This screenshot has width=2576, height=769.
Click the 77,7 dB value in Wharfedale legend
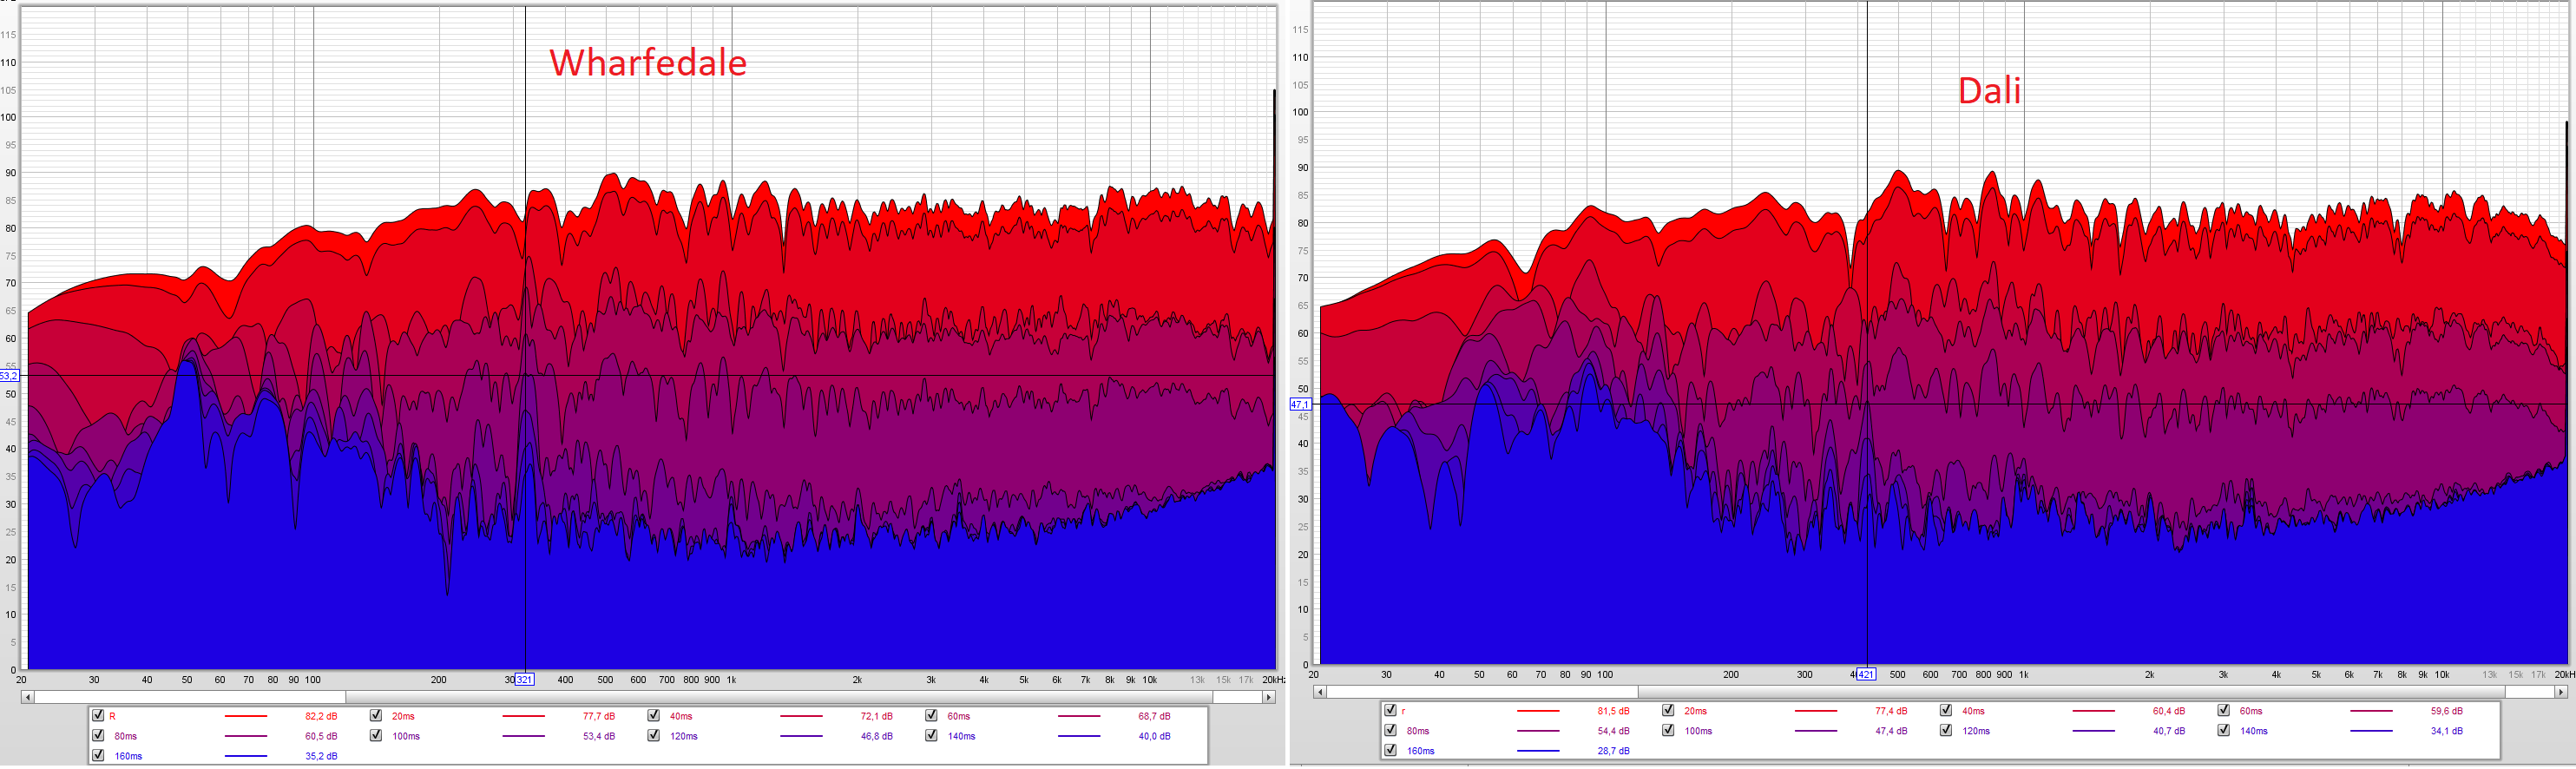click(x=599, y=716)
